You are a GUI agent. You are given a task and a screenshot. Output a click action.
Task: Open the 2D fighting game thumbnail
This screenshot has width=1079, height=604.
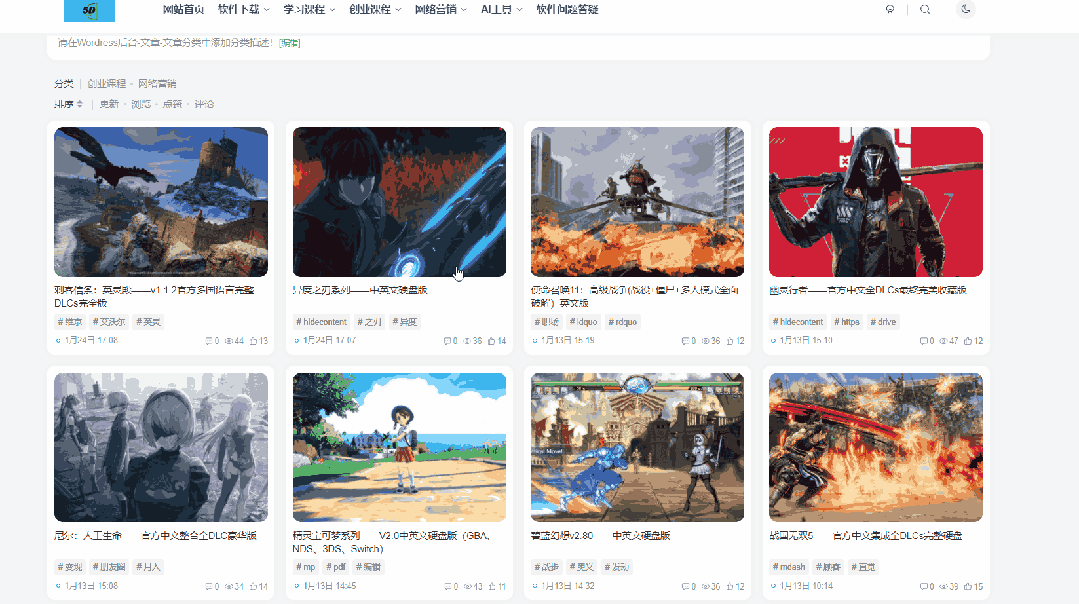click(637, 447)
